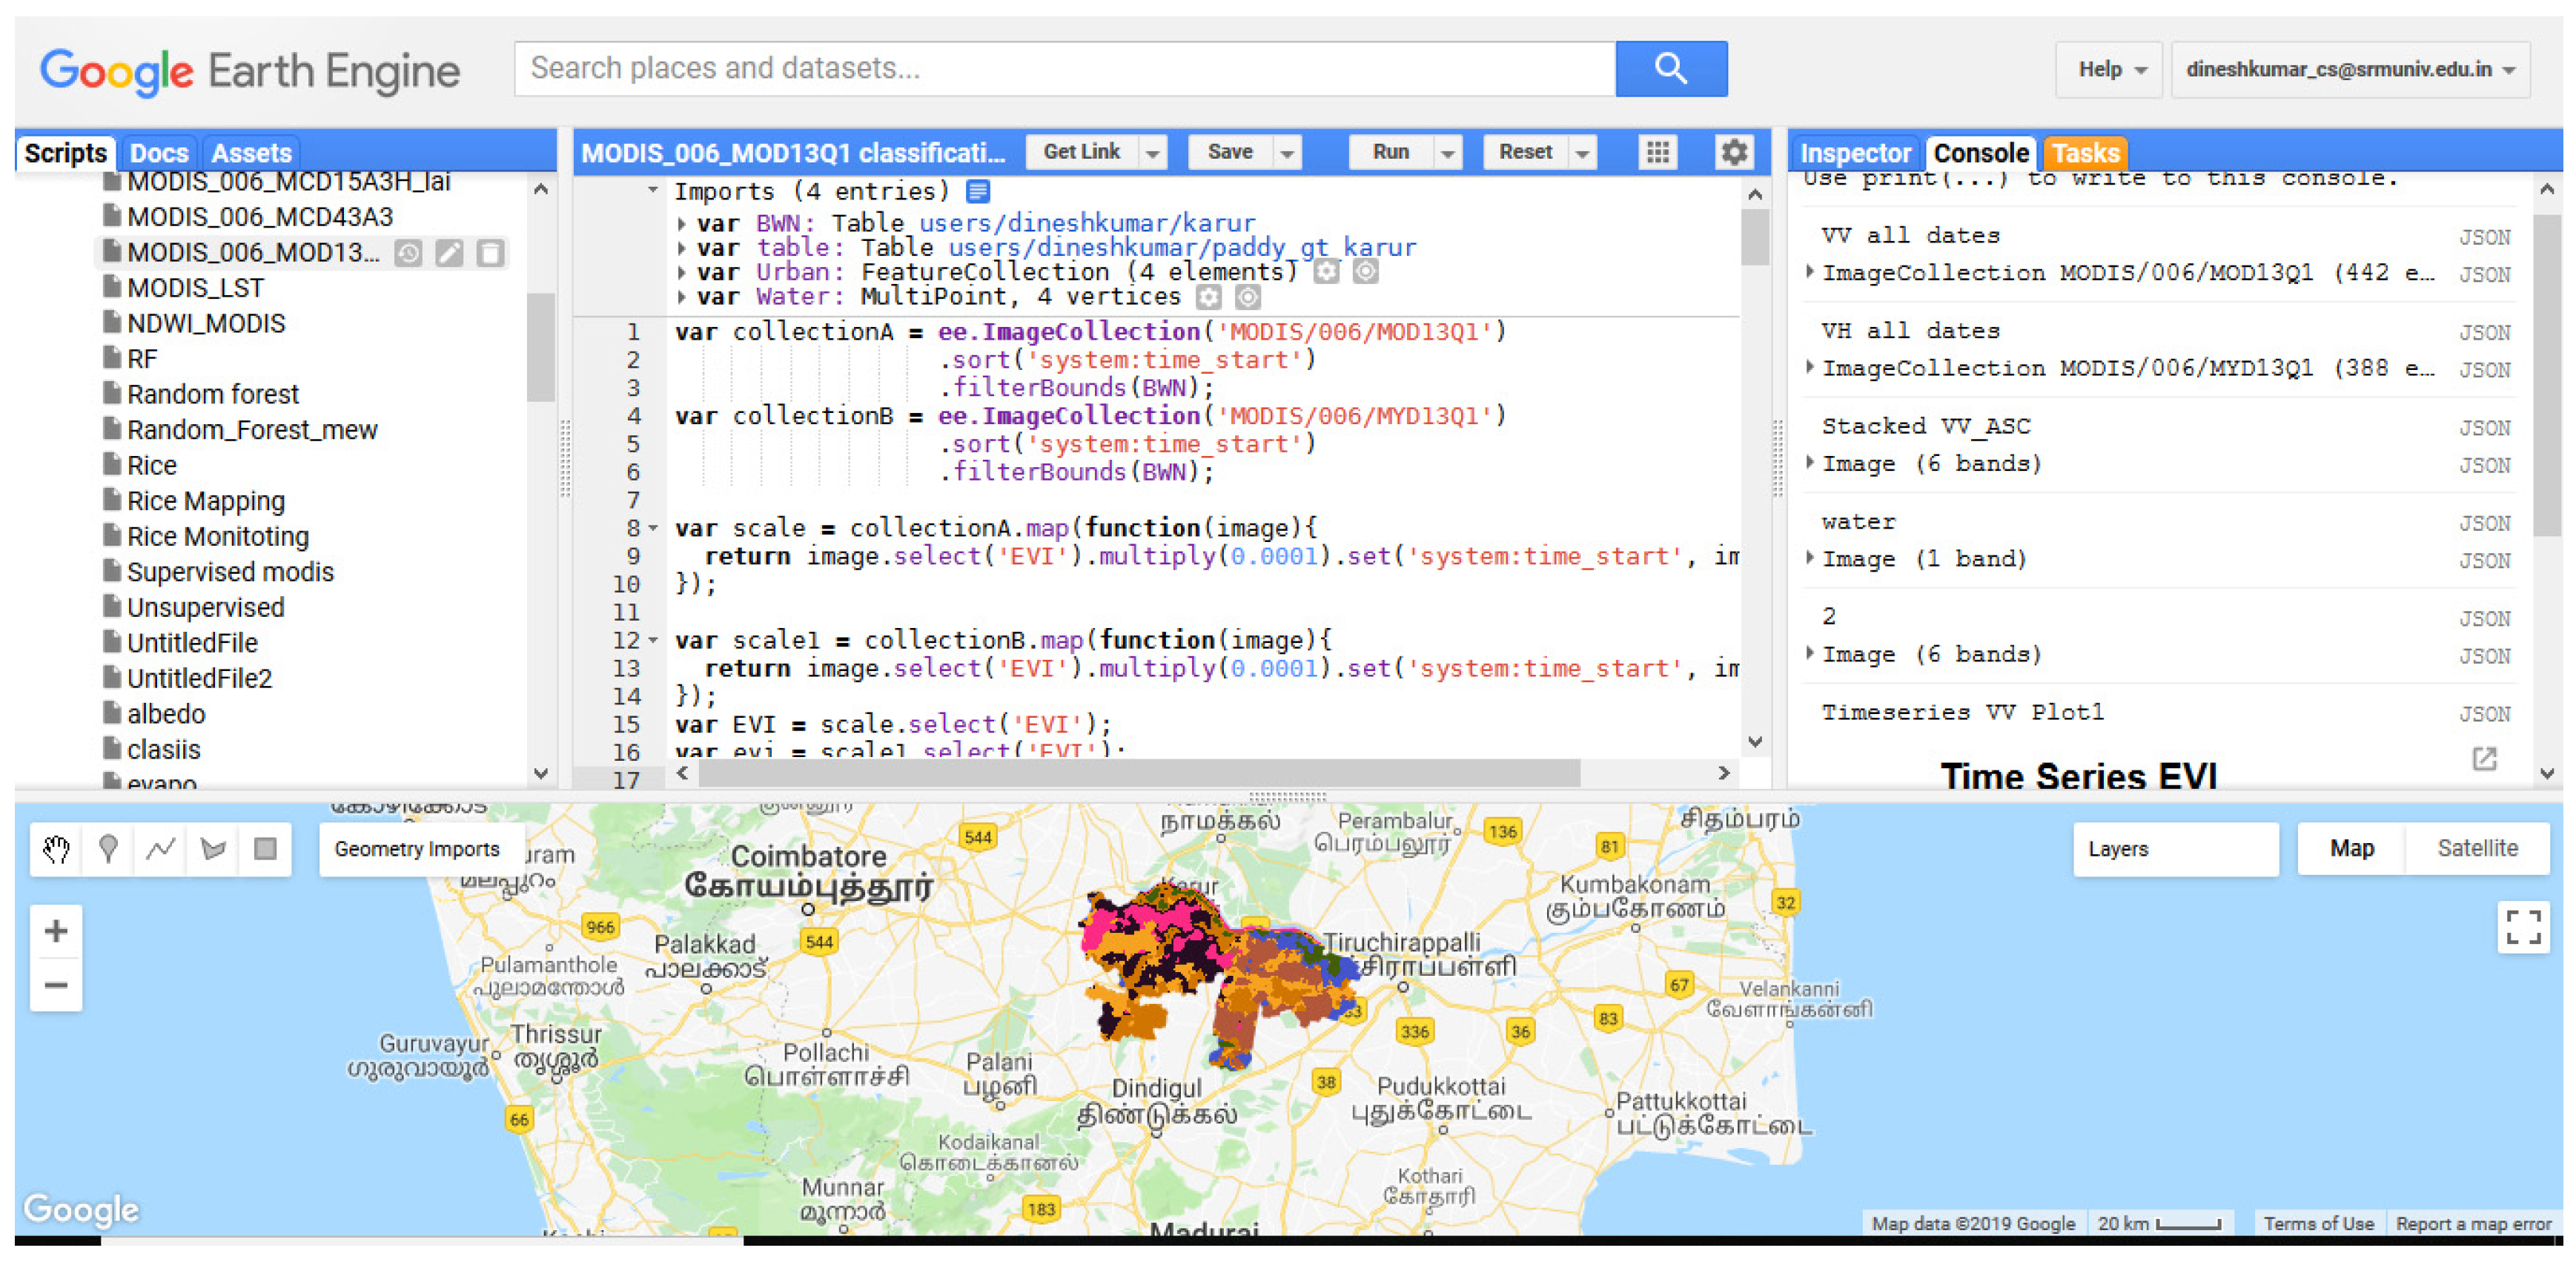
Task: Open the Apps grid icon
Action: (x=1657, y=152)
